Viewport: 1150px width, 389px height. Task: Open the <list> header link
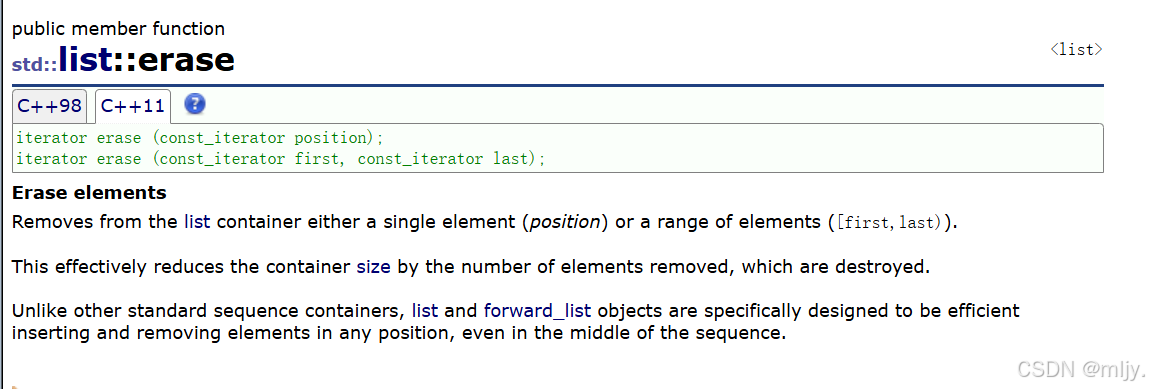pos(1076,50)
